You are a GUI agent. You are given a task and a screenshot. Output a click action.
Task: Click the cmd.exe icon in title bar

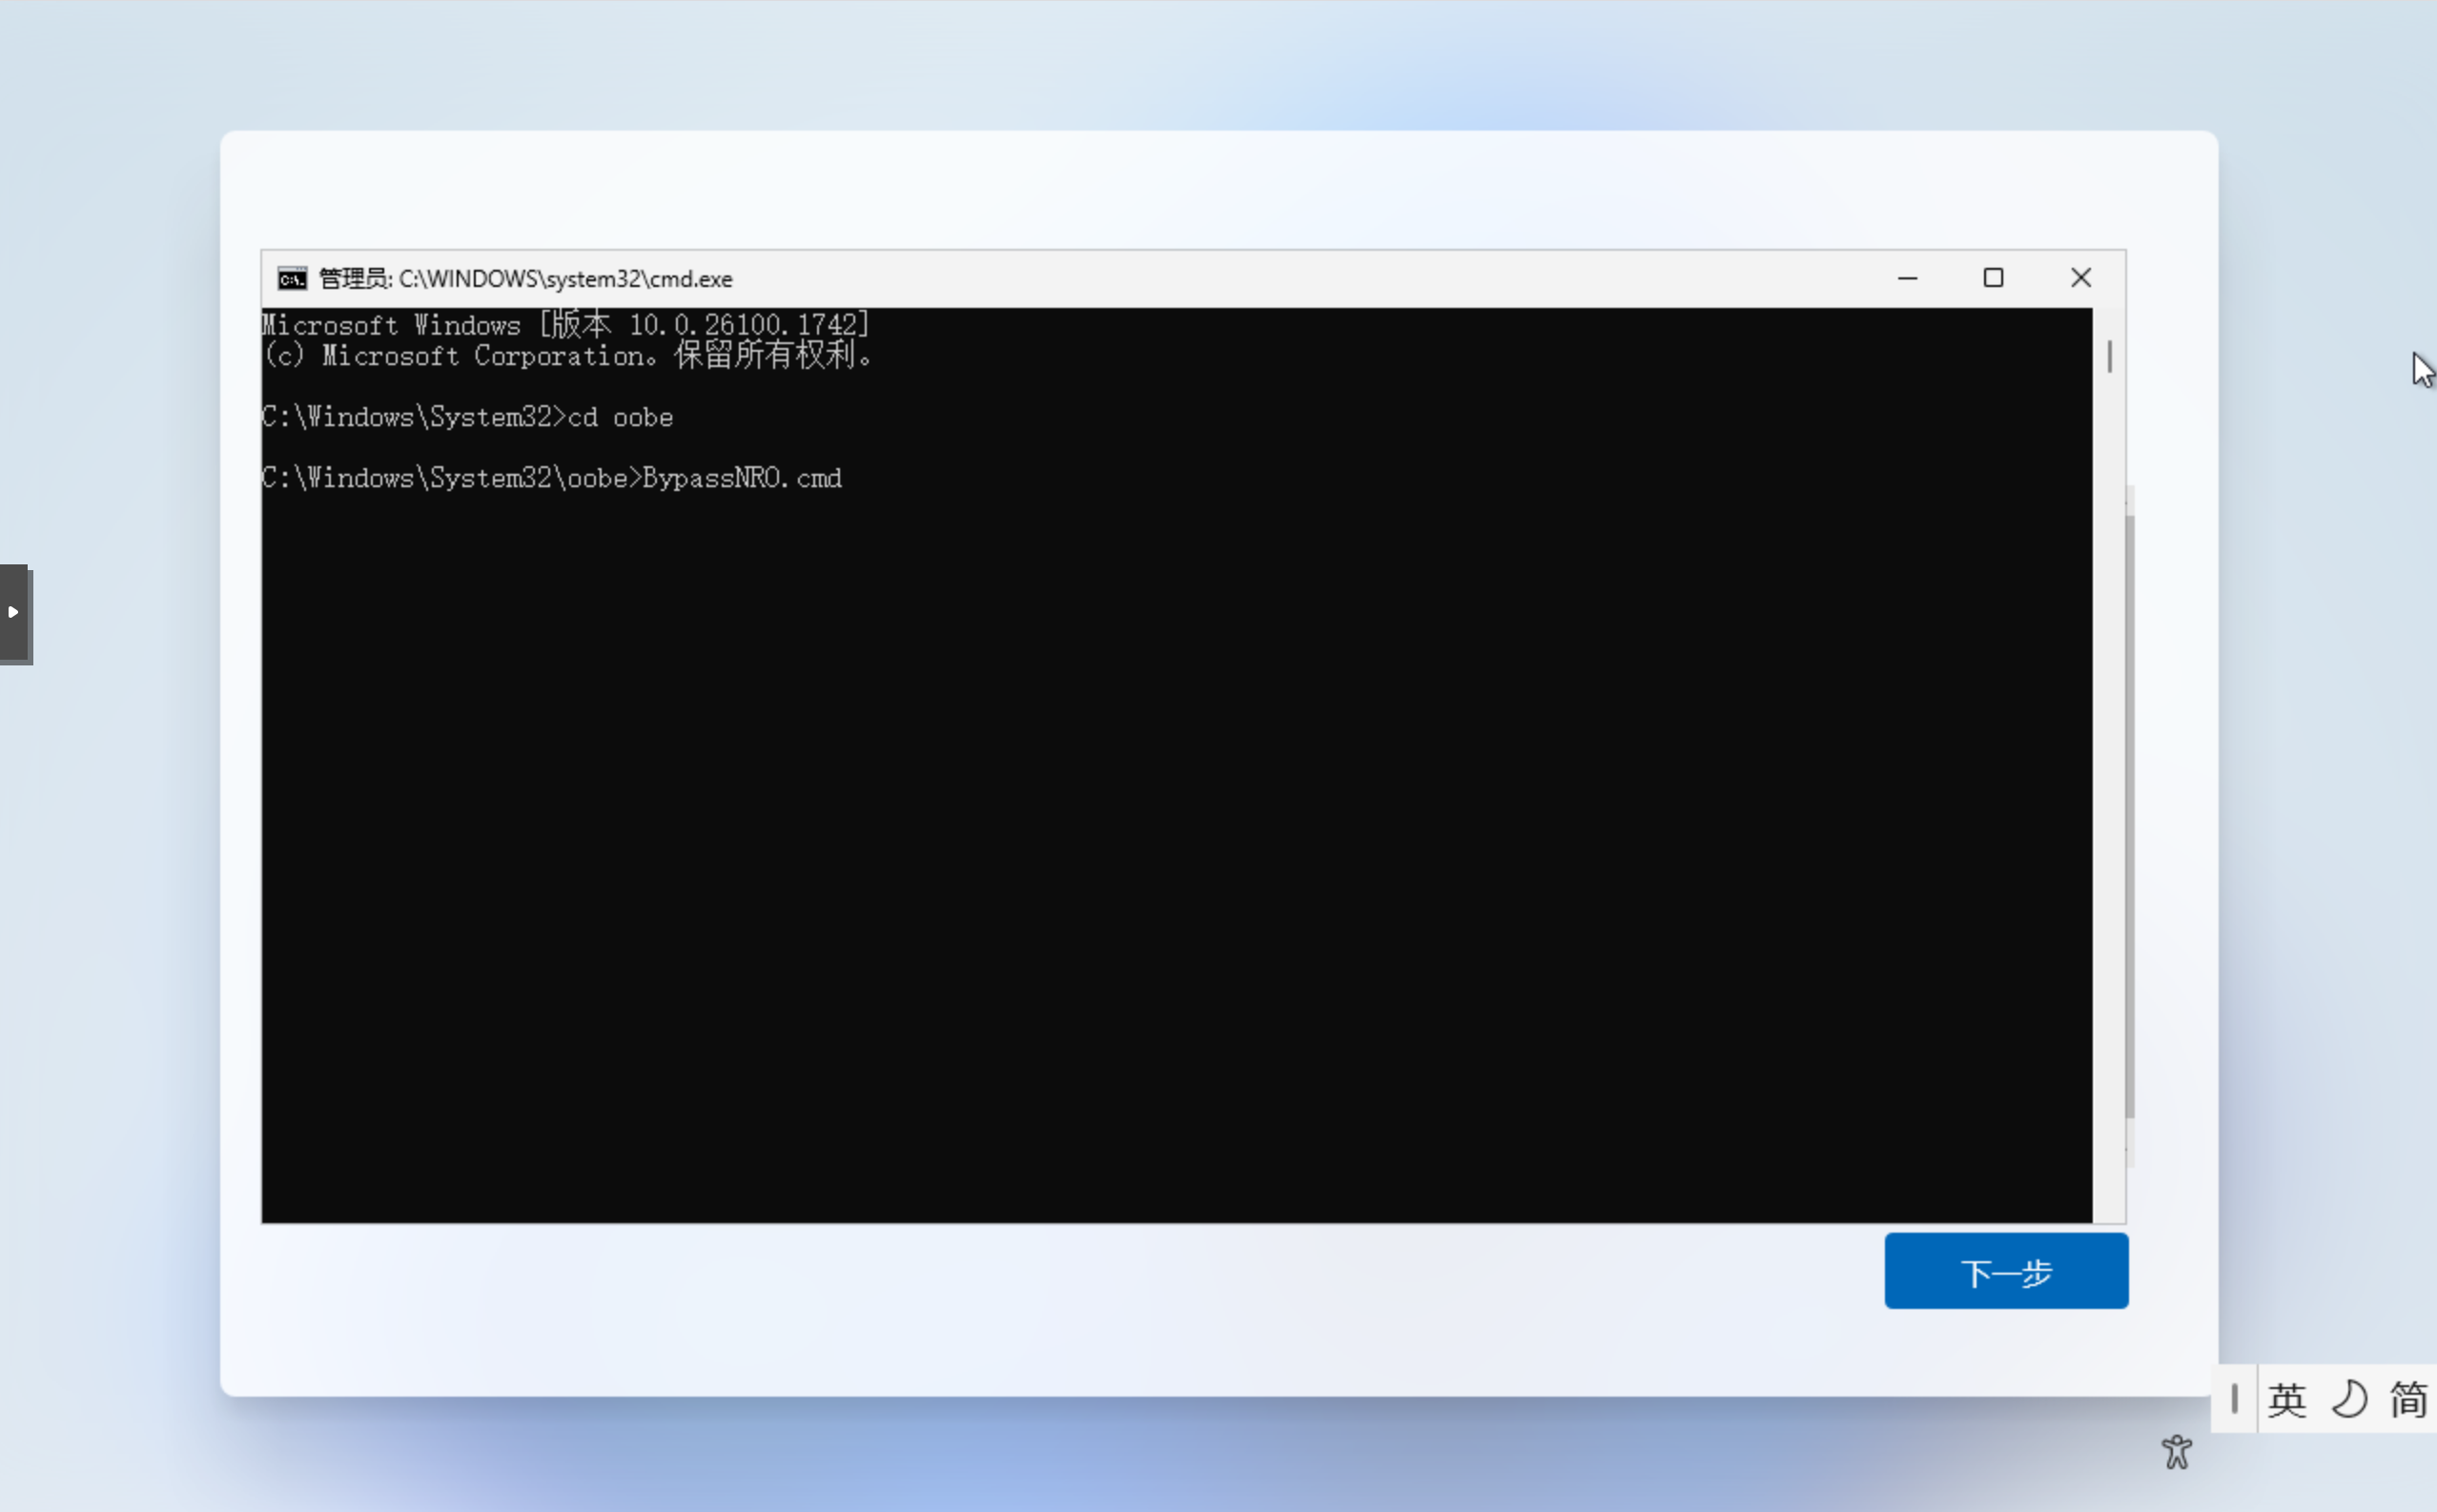coord(292,279)
